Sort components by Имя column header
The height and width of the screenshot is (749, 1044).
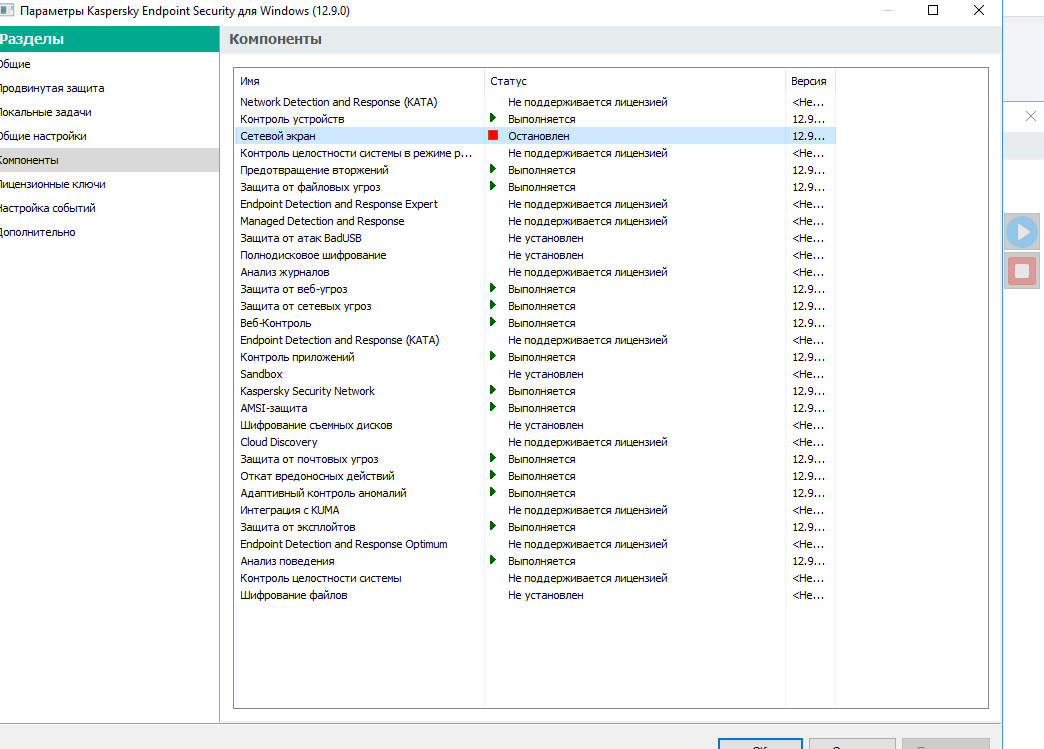(250, 81)
